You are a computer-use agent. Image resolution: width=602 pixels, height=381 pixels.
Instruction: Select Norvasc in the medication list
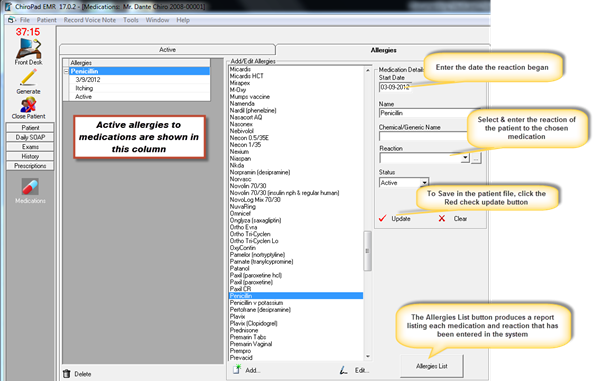240,179
